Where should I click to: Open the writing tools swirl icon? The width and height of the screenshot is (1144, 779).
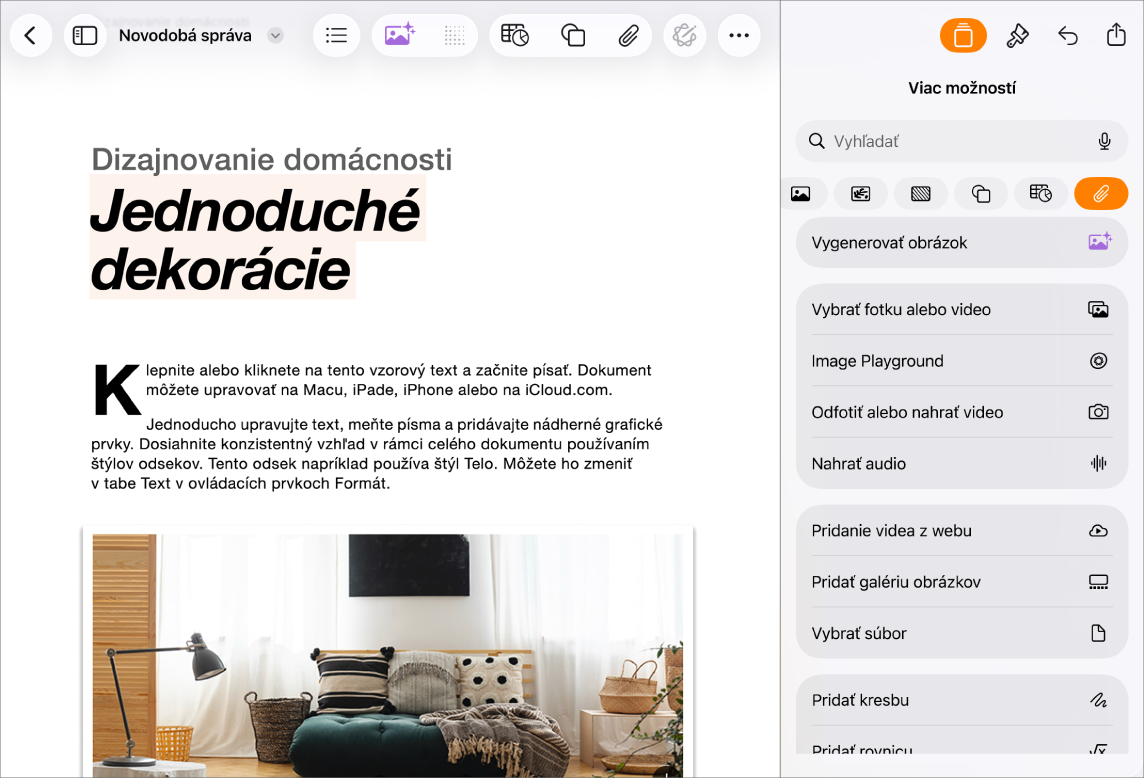coord(684,35)
